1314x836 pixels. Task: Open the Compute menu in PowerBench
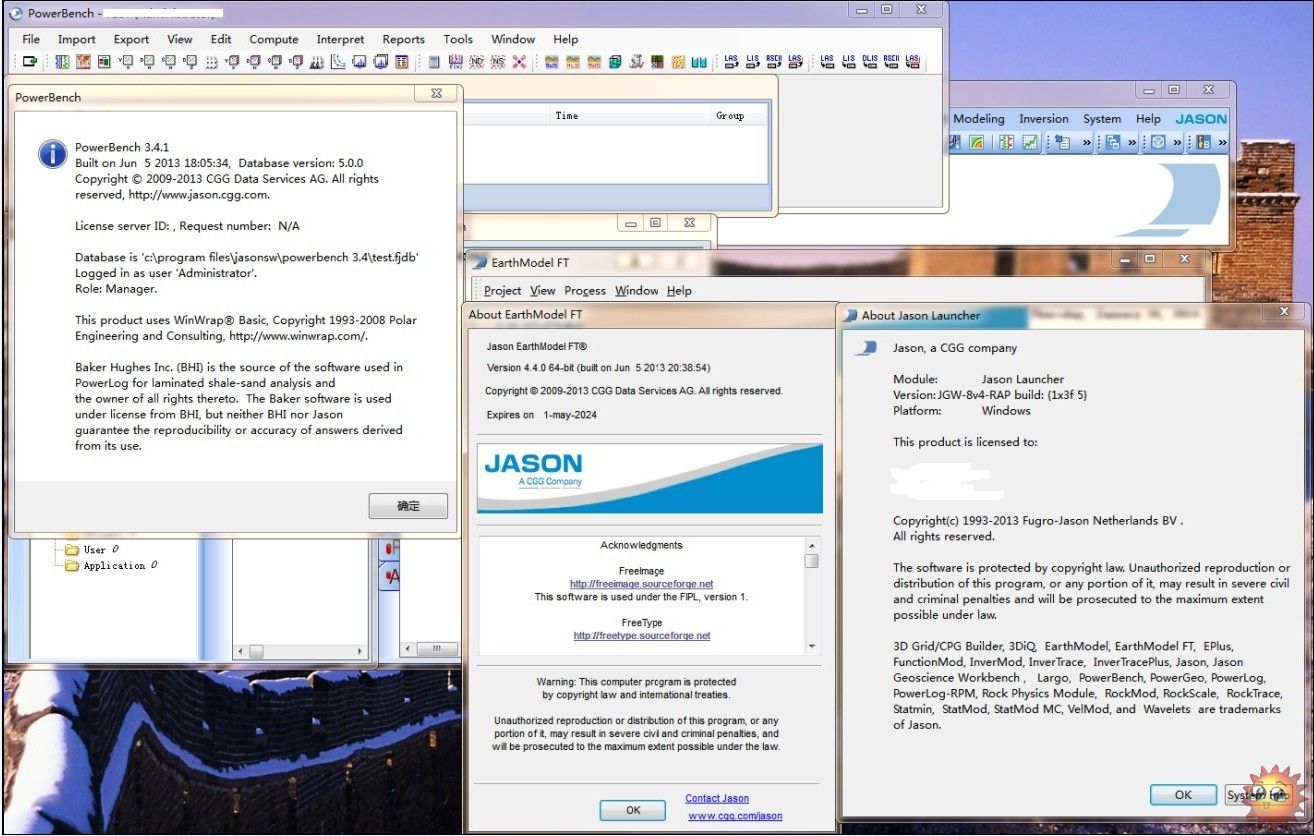click(x=274, y=39)
